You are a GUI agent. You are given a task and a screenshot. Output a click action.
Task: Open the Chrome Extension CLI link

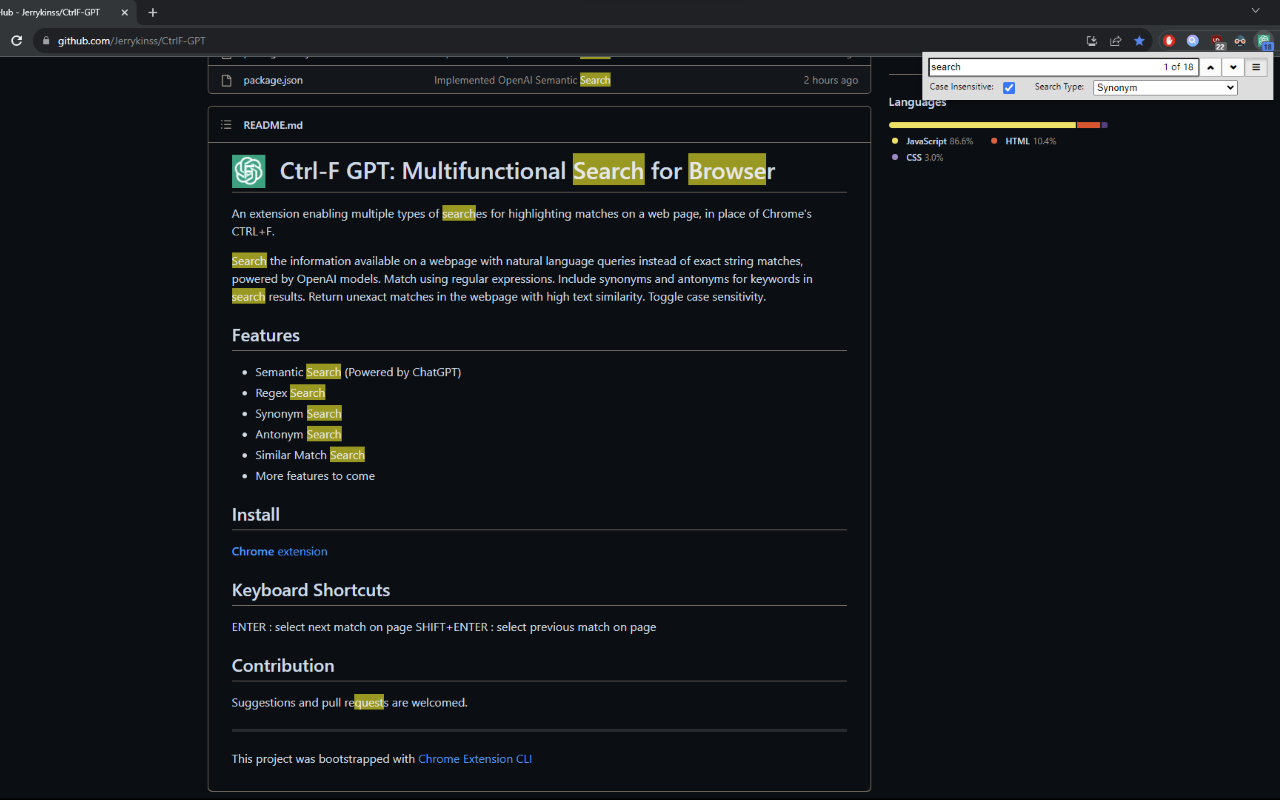point(475,759)
